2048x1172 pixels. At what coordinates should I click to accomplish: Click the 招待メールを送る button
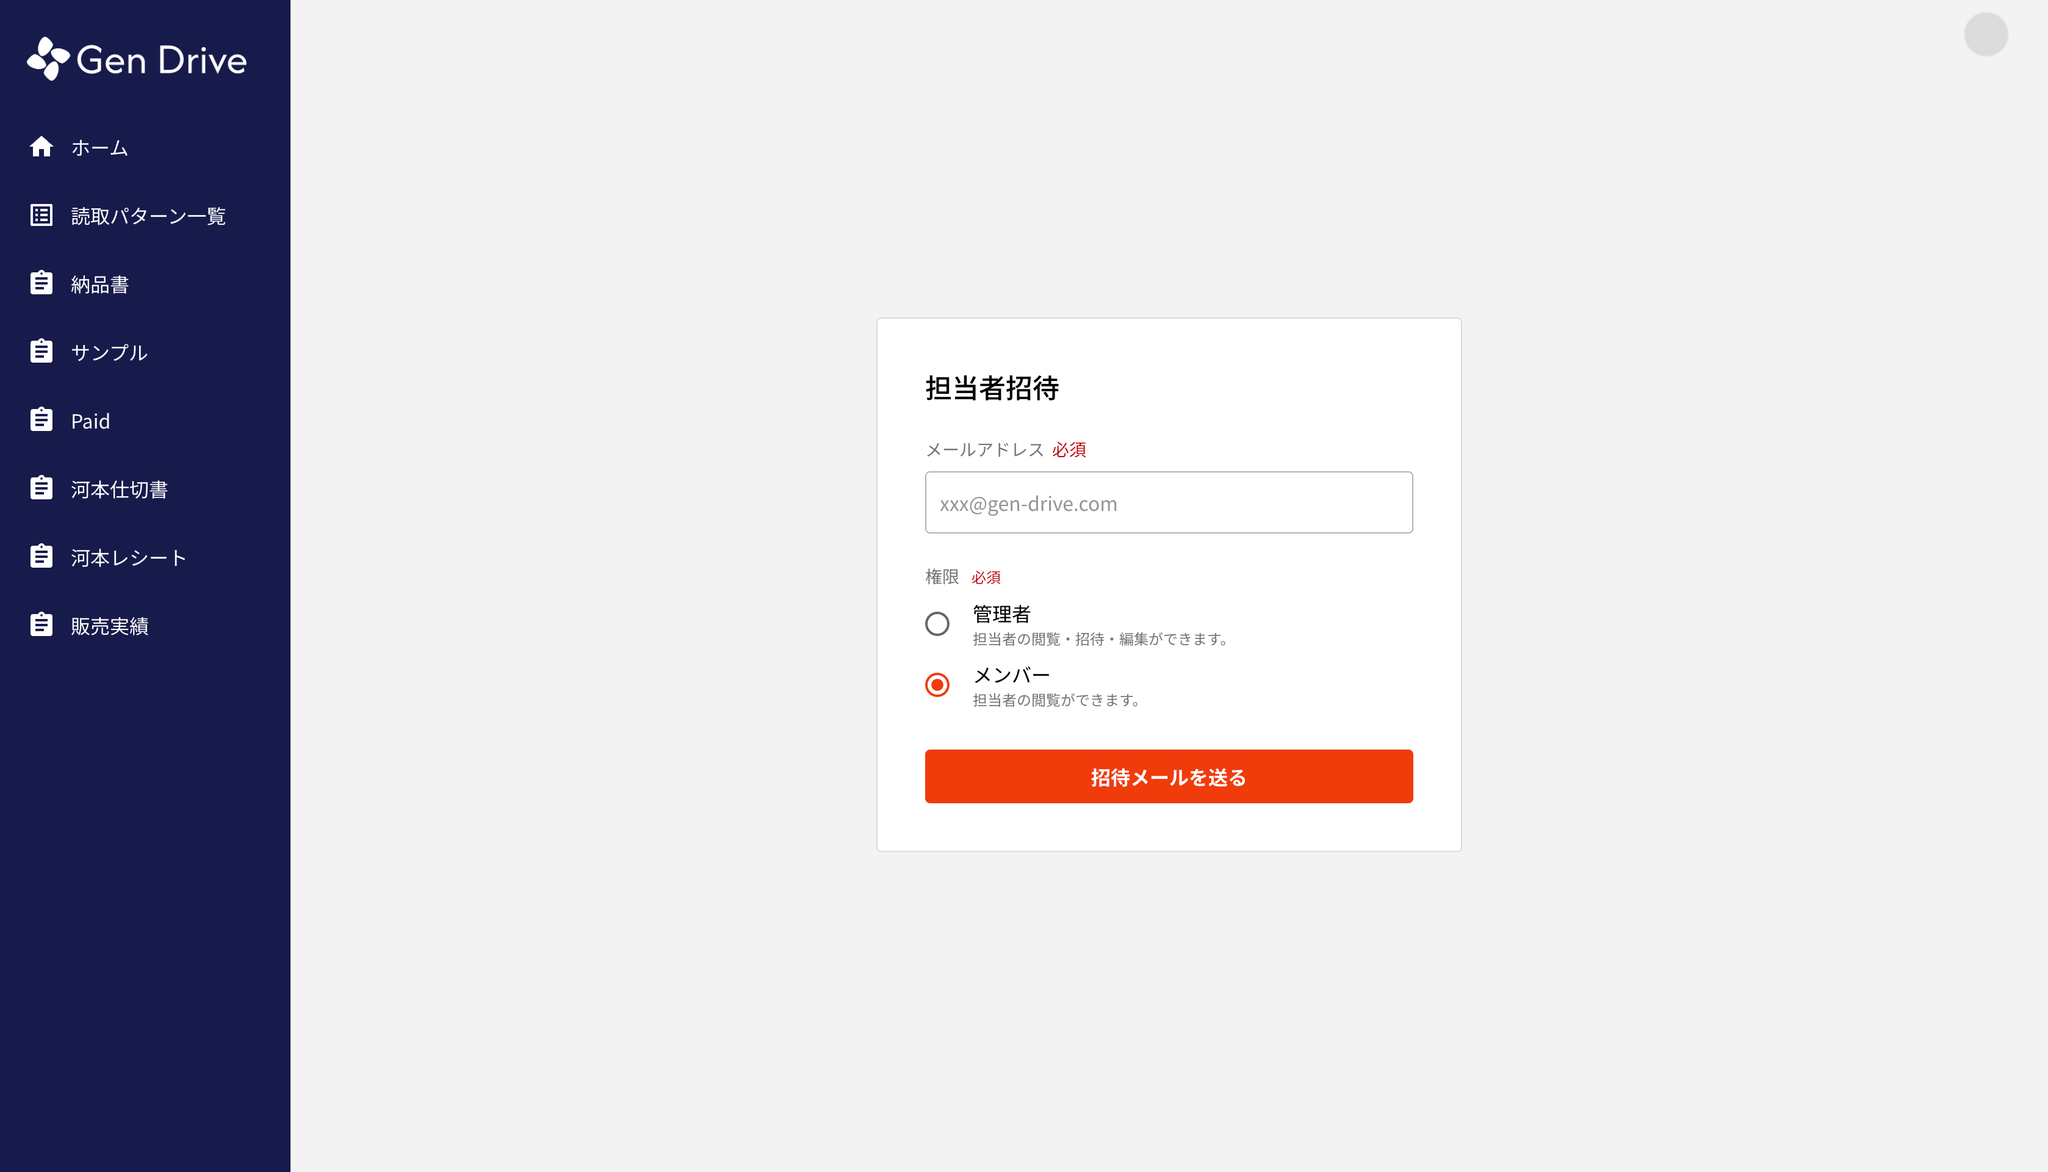point(1168,776)
